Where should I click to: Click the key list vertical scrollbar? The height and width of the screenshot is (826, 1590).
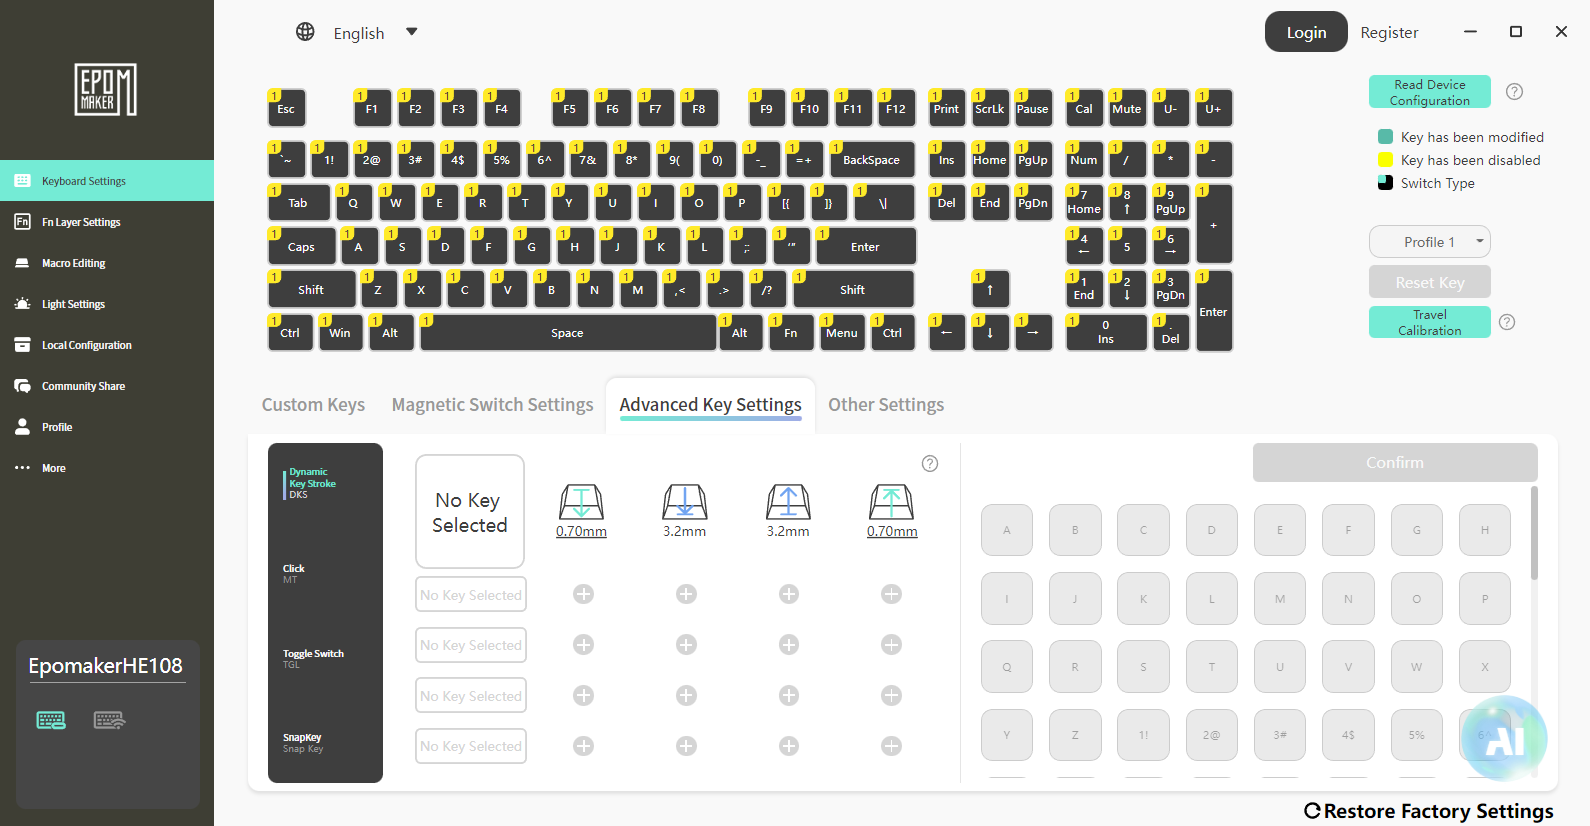pyautogui.click(x=1534, y=533)
